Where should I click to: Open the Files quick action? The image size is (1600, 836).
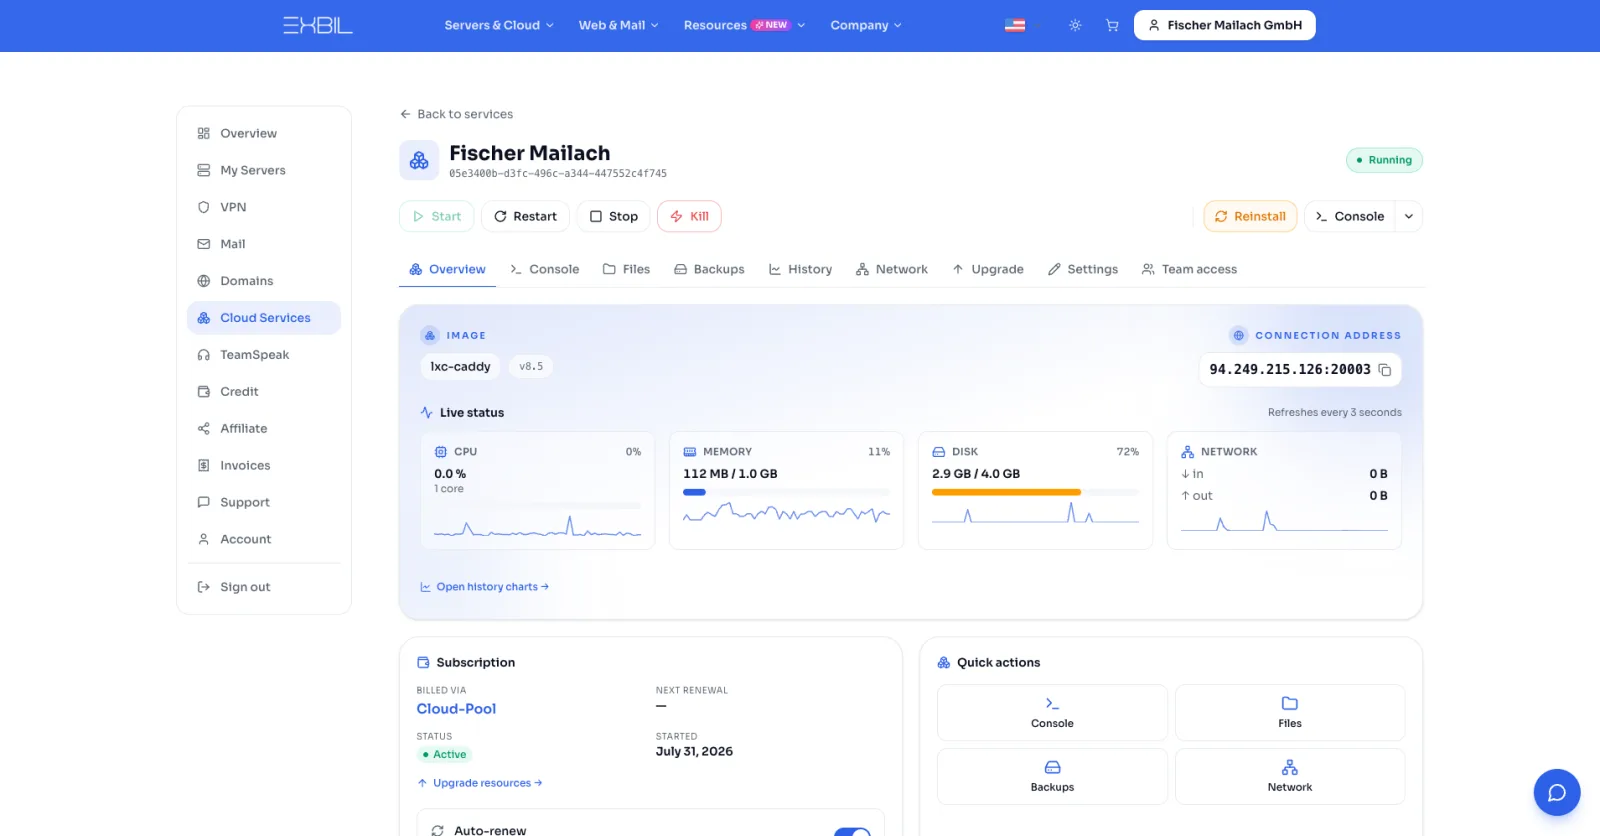coord(1290,712)
